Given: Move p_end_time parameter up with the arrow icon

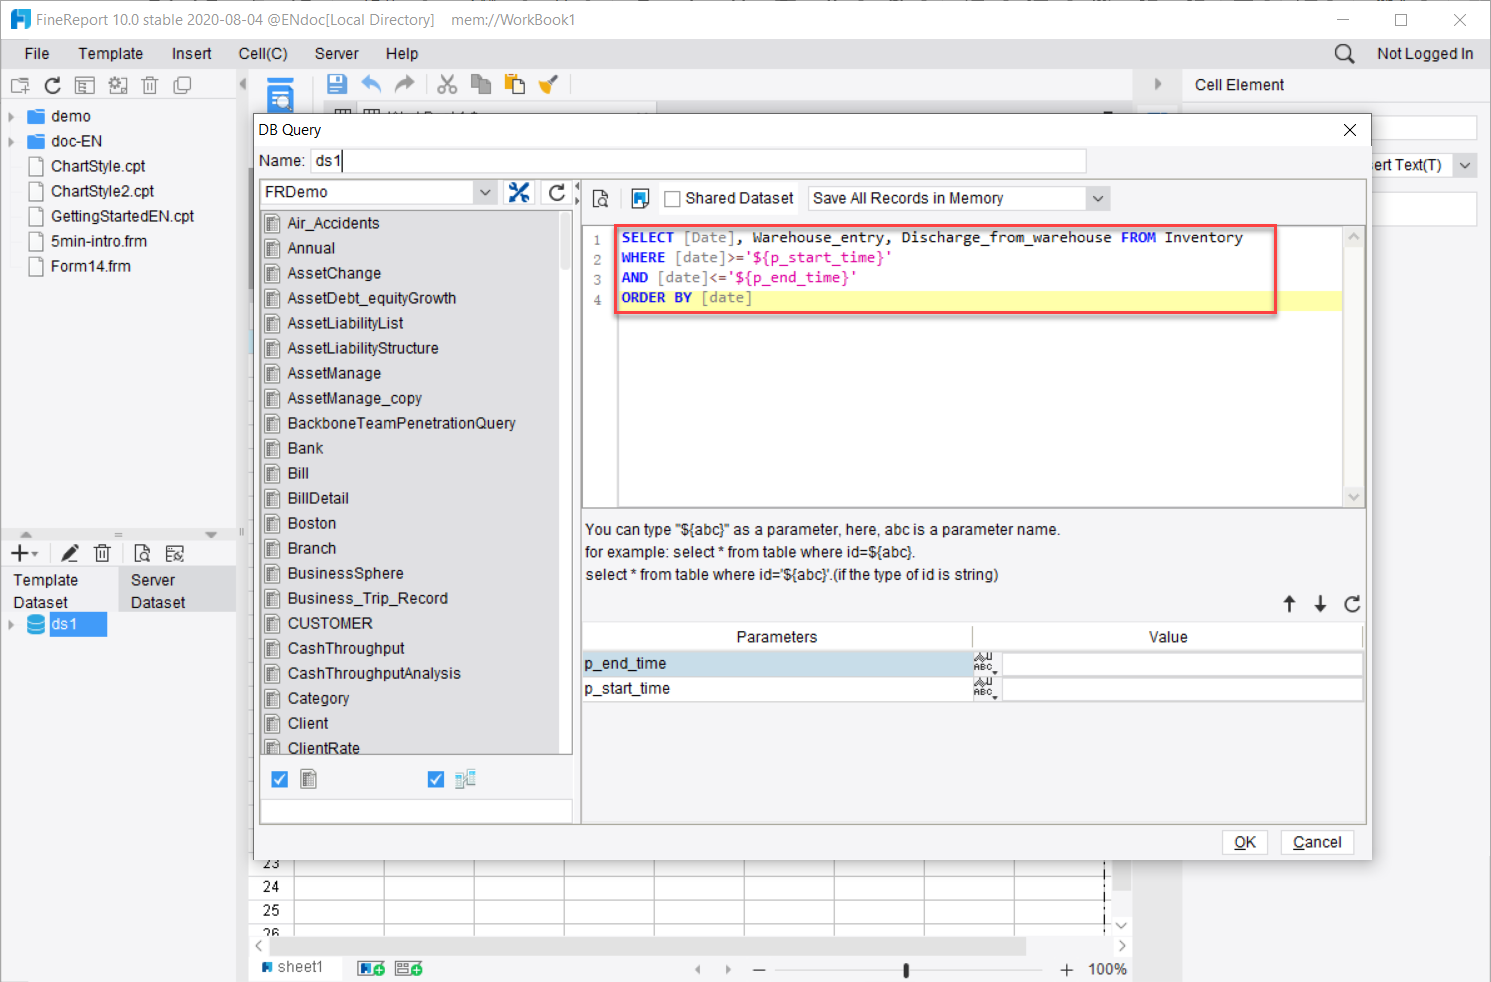Looking at the screenshot, I should pyautogui.click(x=1289, y=604).
